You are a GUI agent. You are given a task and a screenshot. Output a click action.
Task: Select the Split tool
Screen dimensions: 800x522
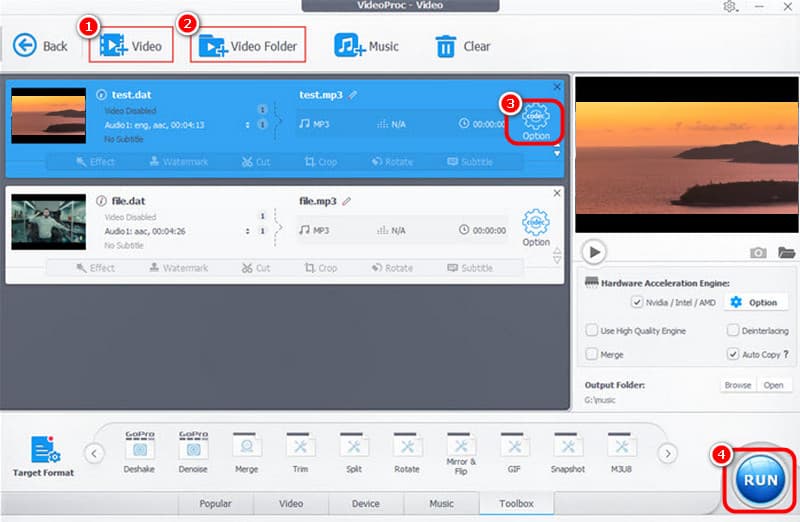click(x=354, y=453)
